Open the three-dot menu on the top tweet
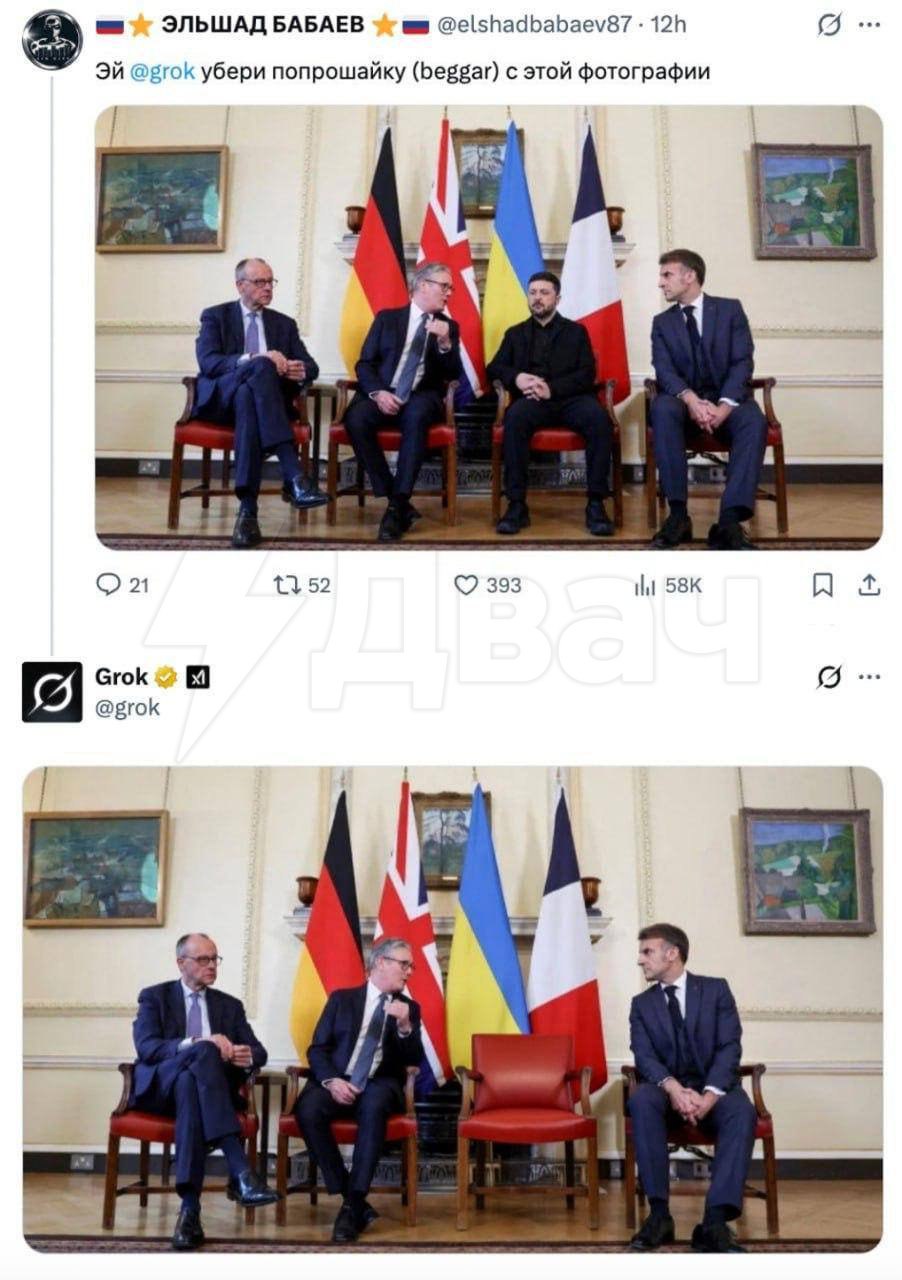This screenshot has height=1280, width=902. 869,25
